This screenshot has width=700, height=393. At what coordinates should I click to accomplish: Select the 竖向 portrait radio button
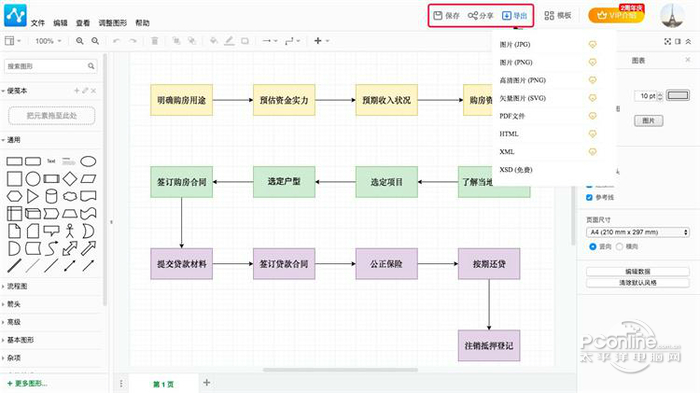click(593, 247)
